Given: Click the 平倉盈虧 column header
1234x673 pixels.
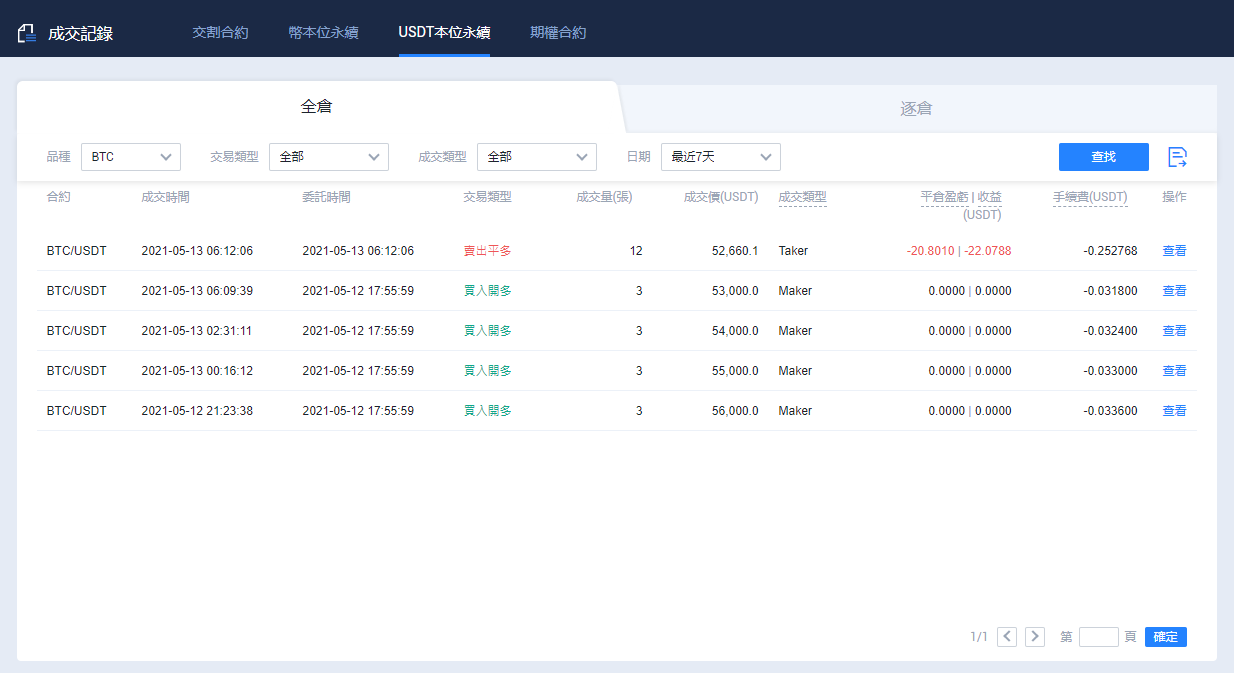Looking at the screenshot, I should [944, 197].
